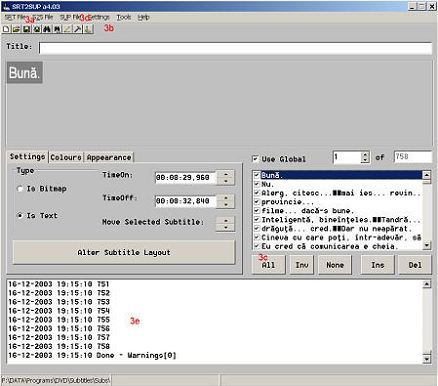Click inside the Title input field
Screen dimensions: 438x386
pos(235,48)
